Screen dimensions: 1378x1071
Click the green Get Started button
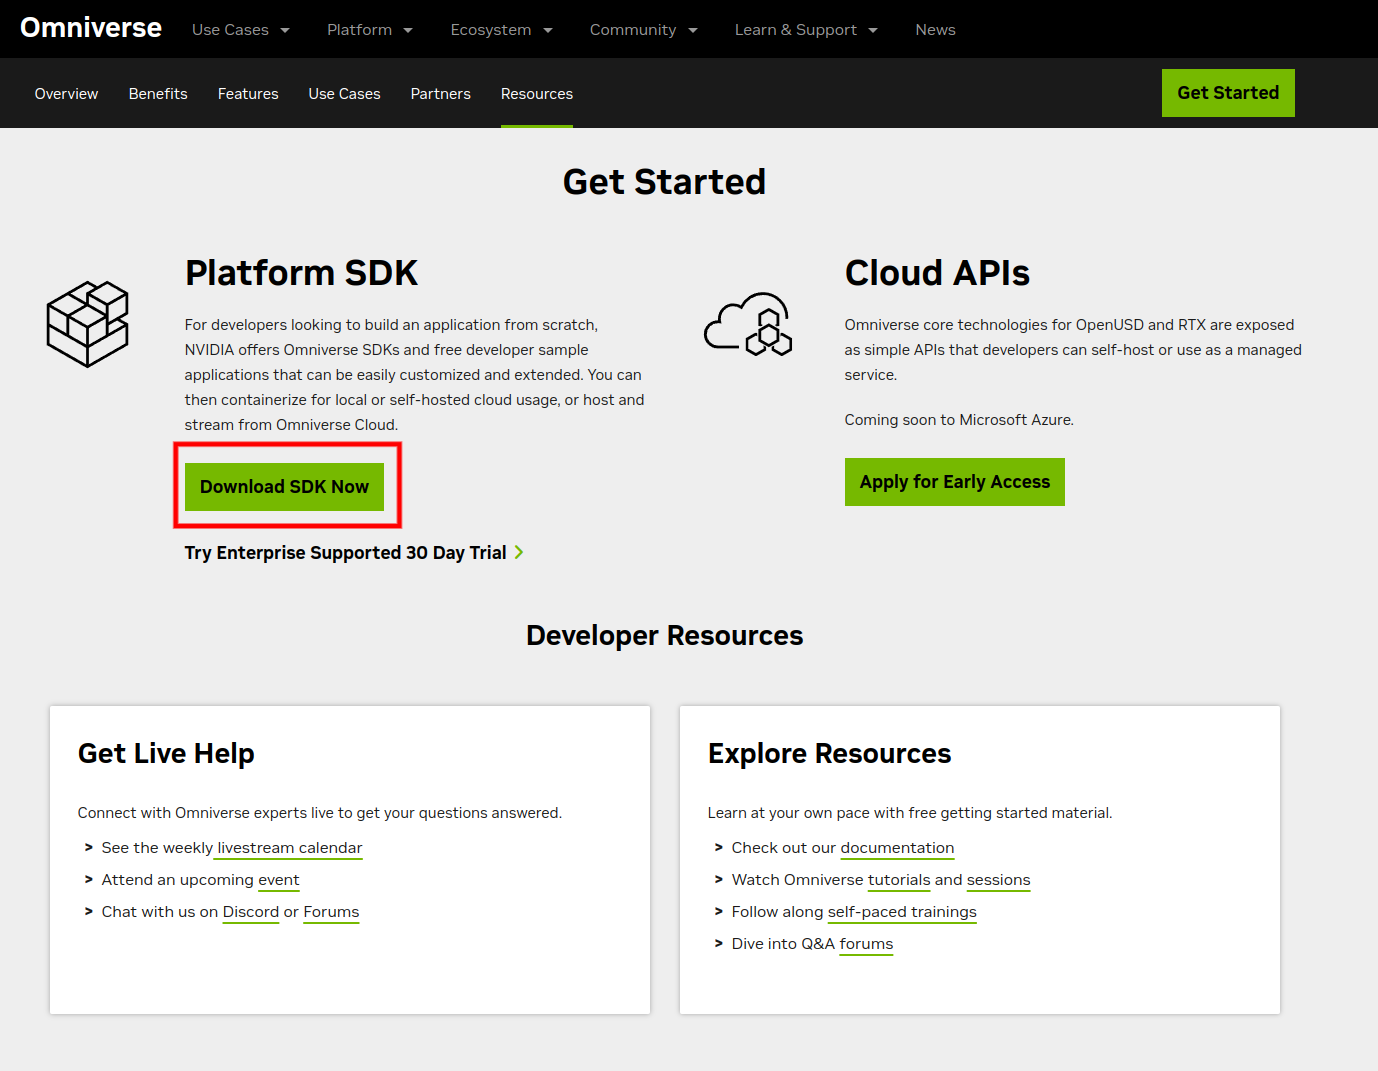(1228, 93)
